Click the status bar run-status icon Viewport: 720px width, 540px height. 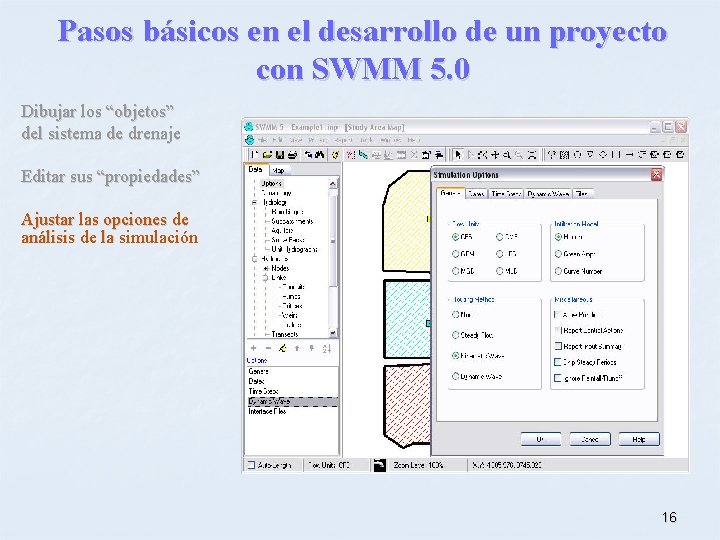(x=380, y=465)
